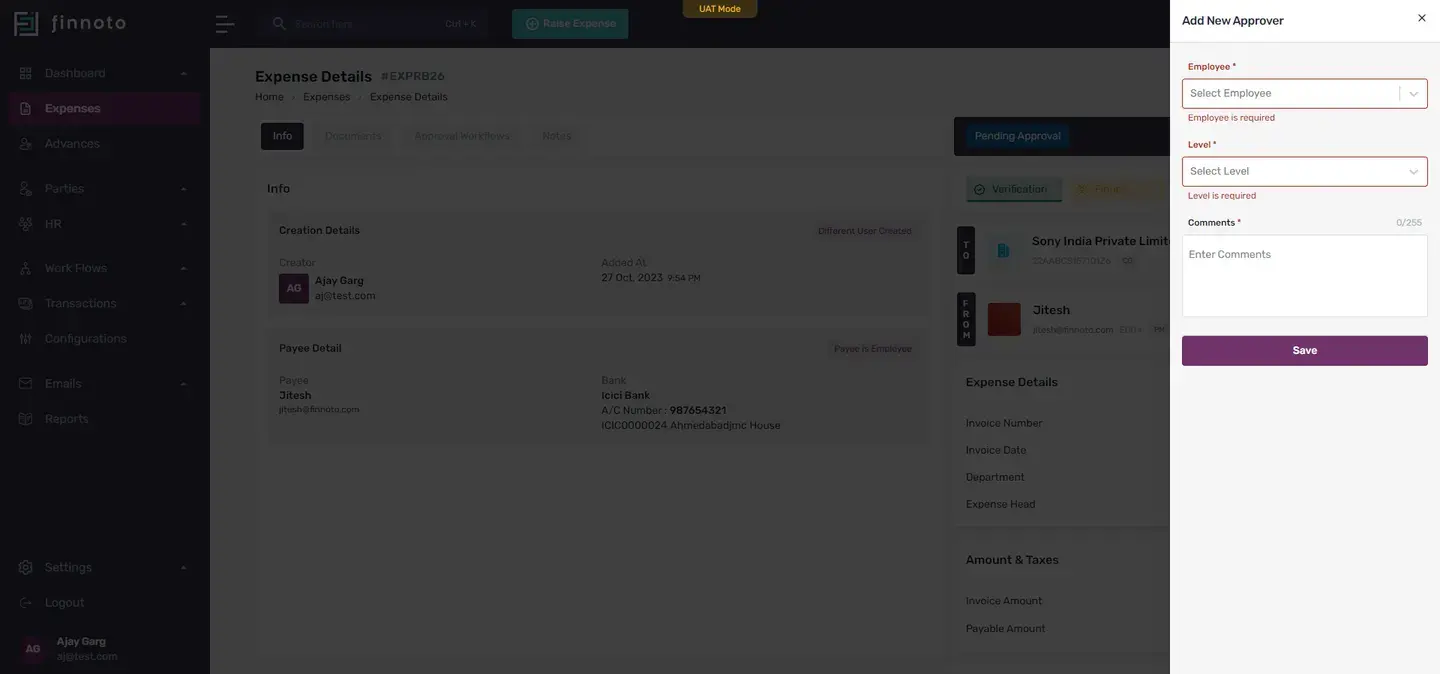Click the Enter Comments text area
Image resolution: width=1440 pixels, height=674 pixels.
[x=1304, y=276]
